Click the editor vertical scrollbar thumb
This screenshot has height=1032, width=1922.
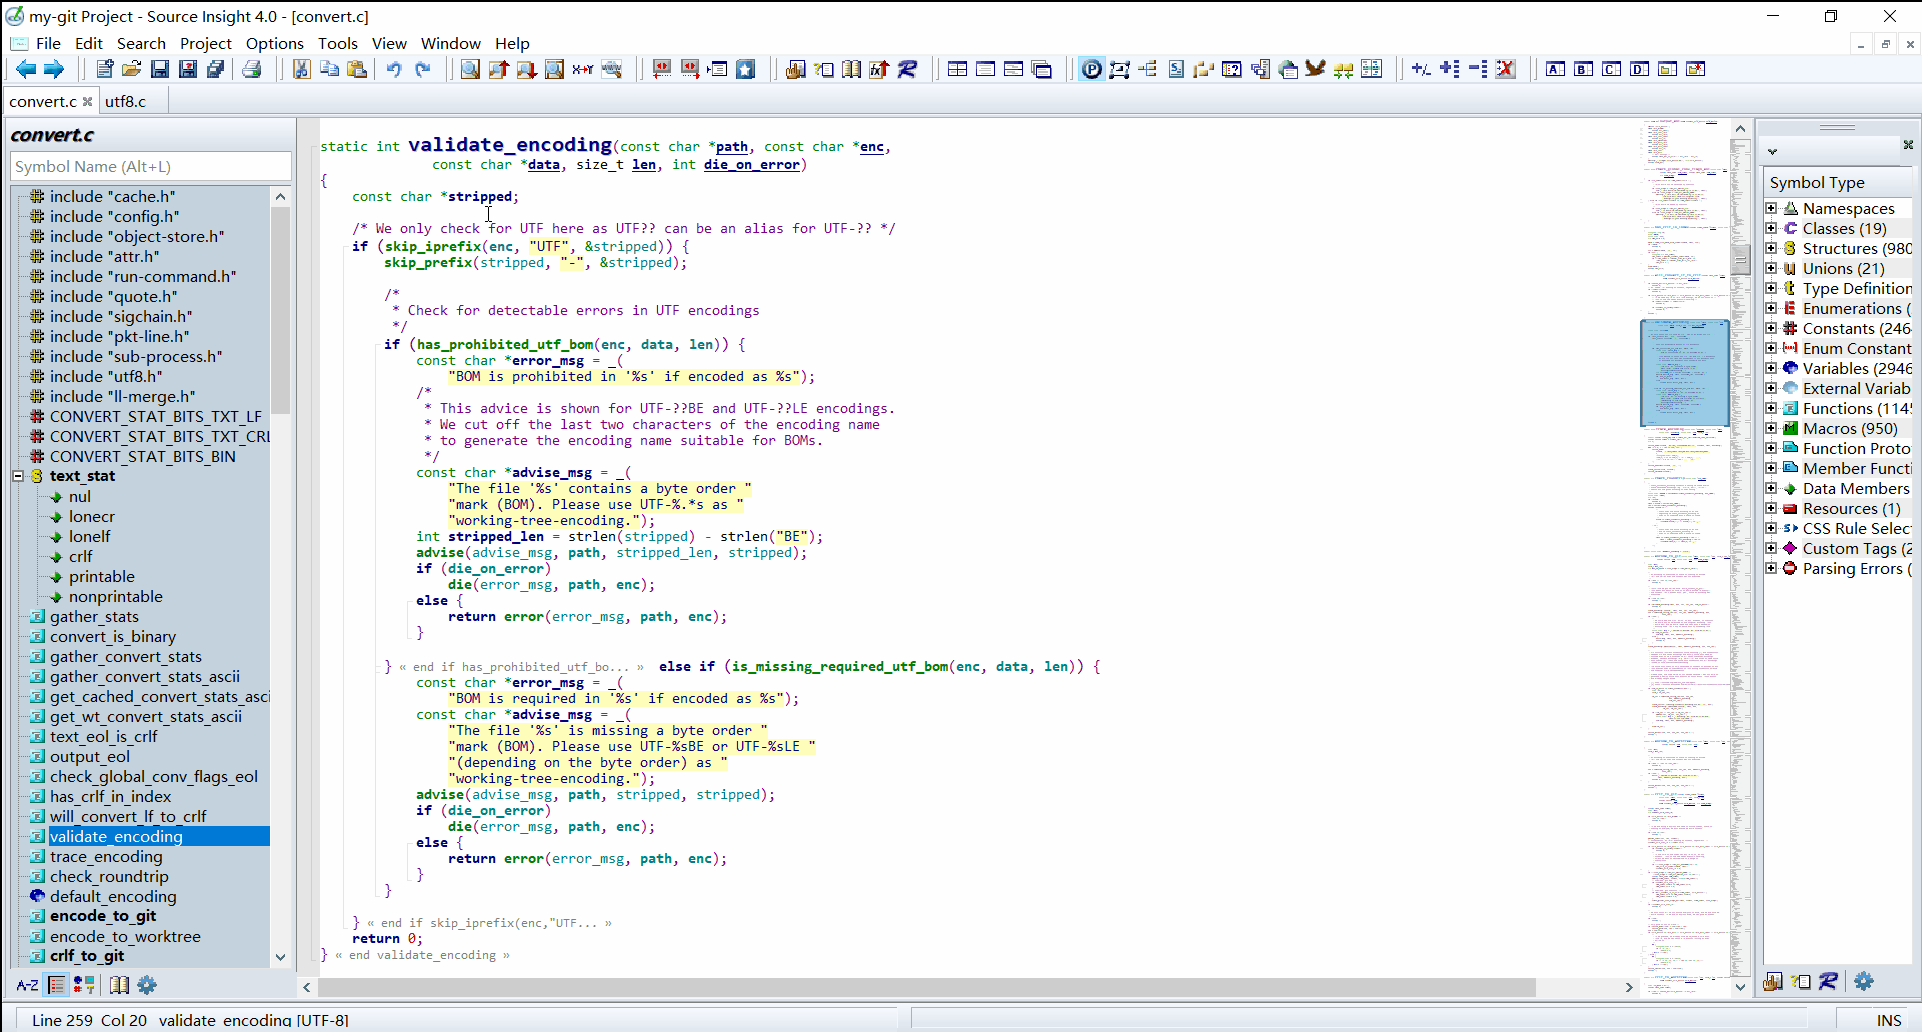coord(1741,260)
